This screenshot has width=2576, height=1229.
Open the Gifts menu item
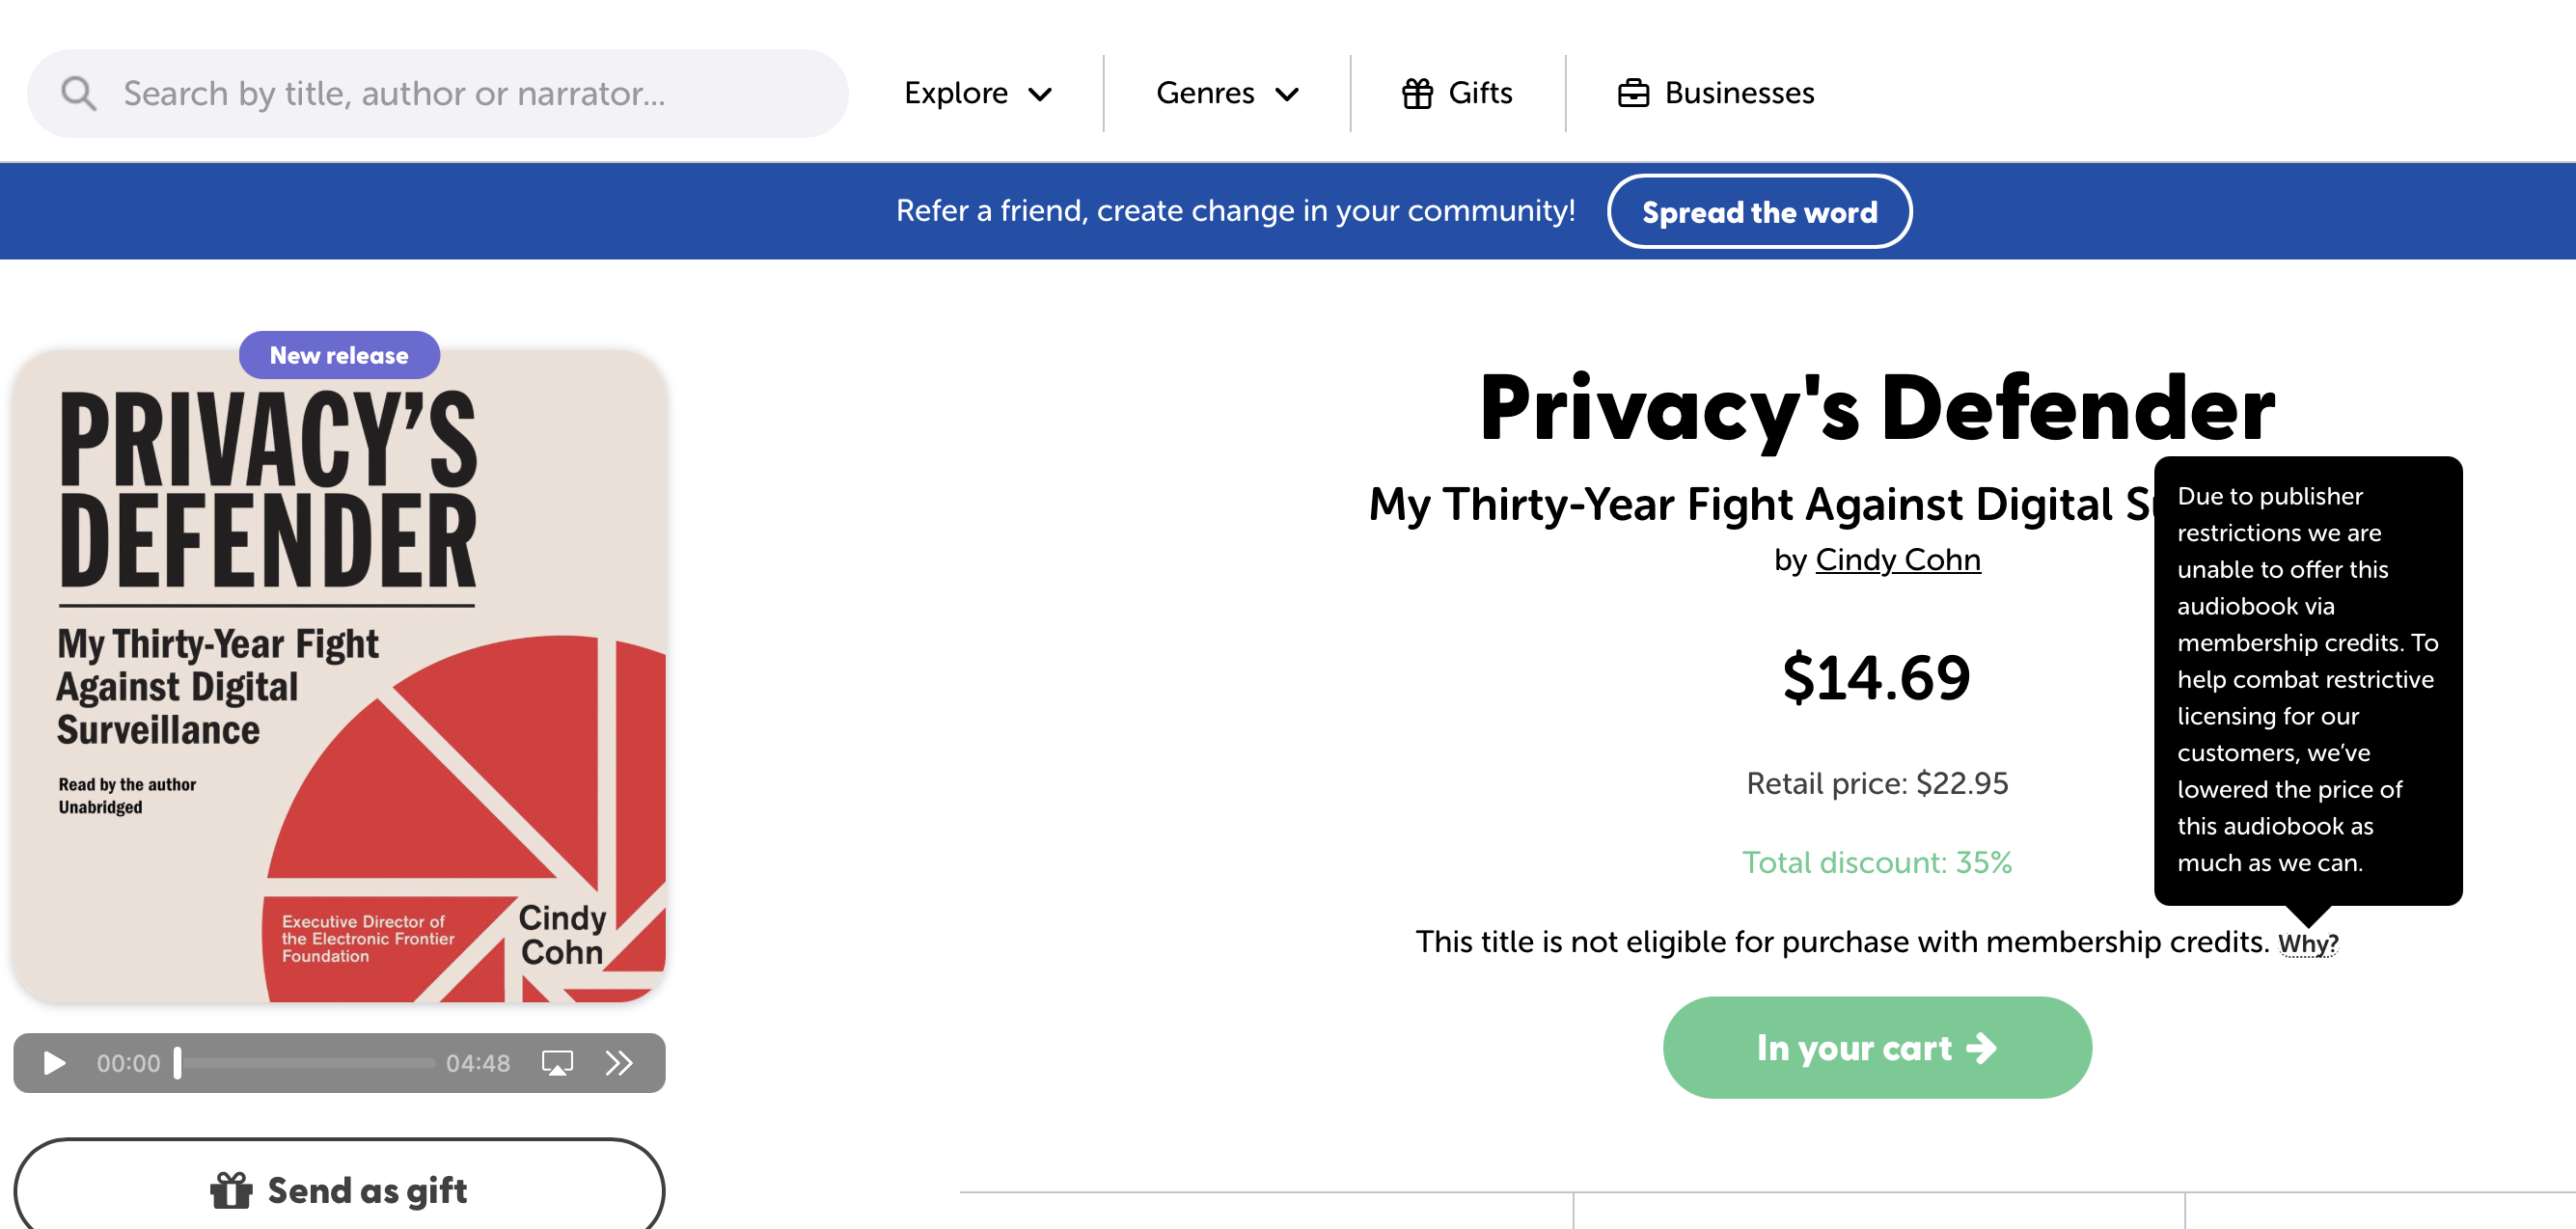click(x=1479, y=93)
